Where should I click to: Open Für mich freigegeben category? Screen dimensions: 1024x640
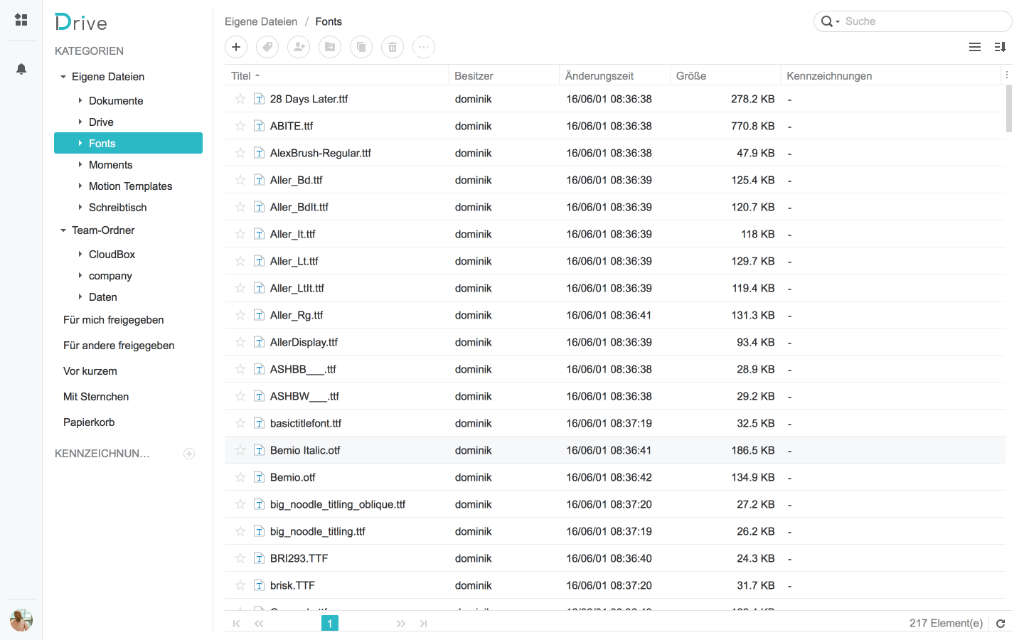114,320
